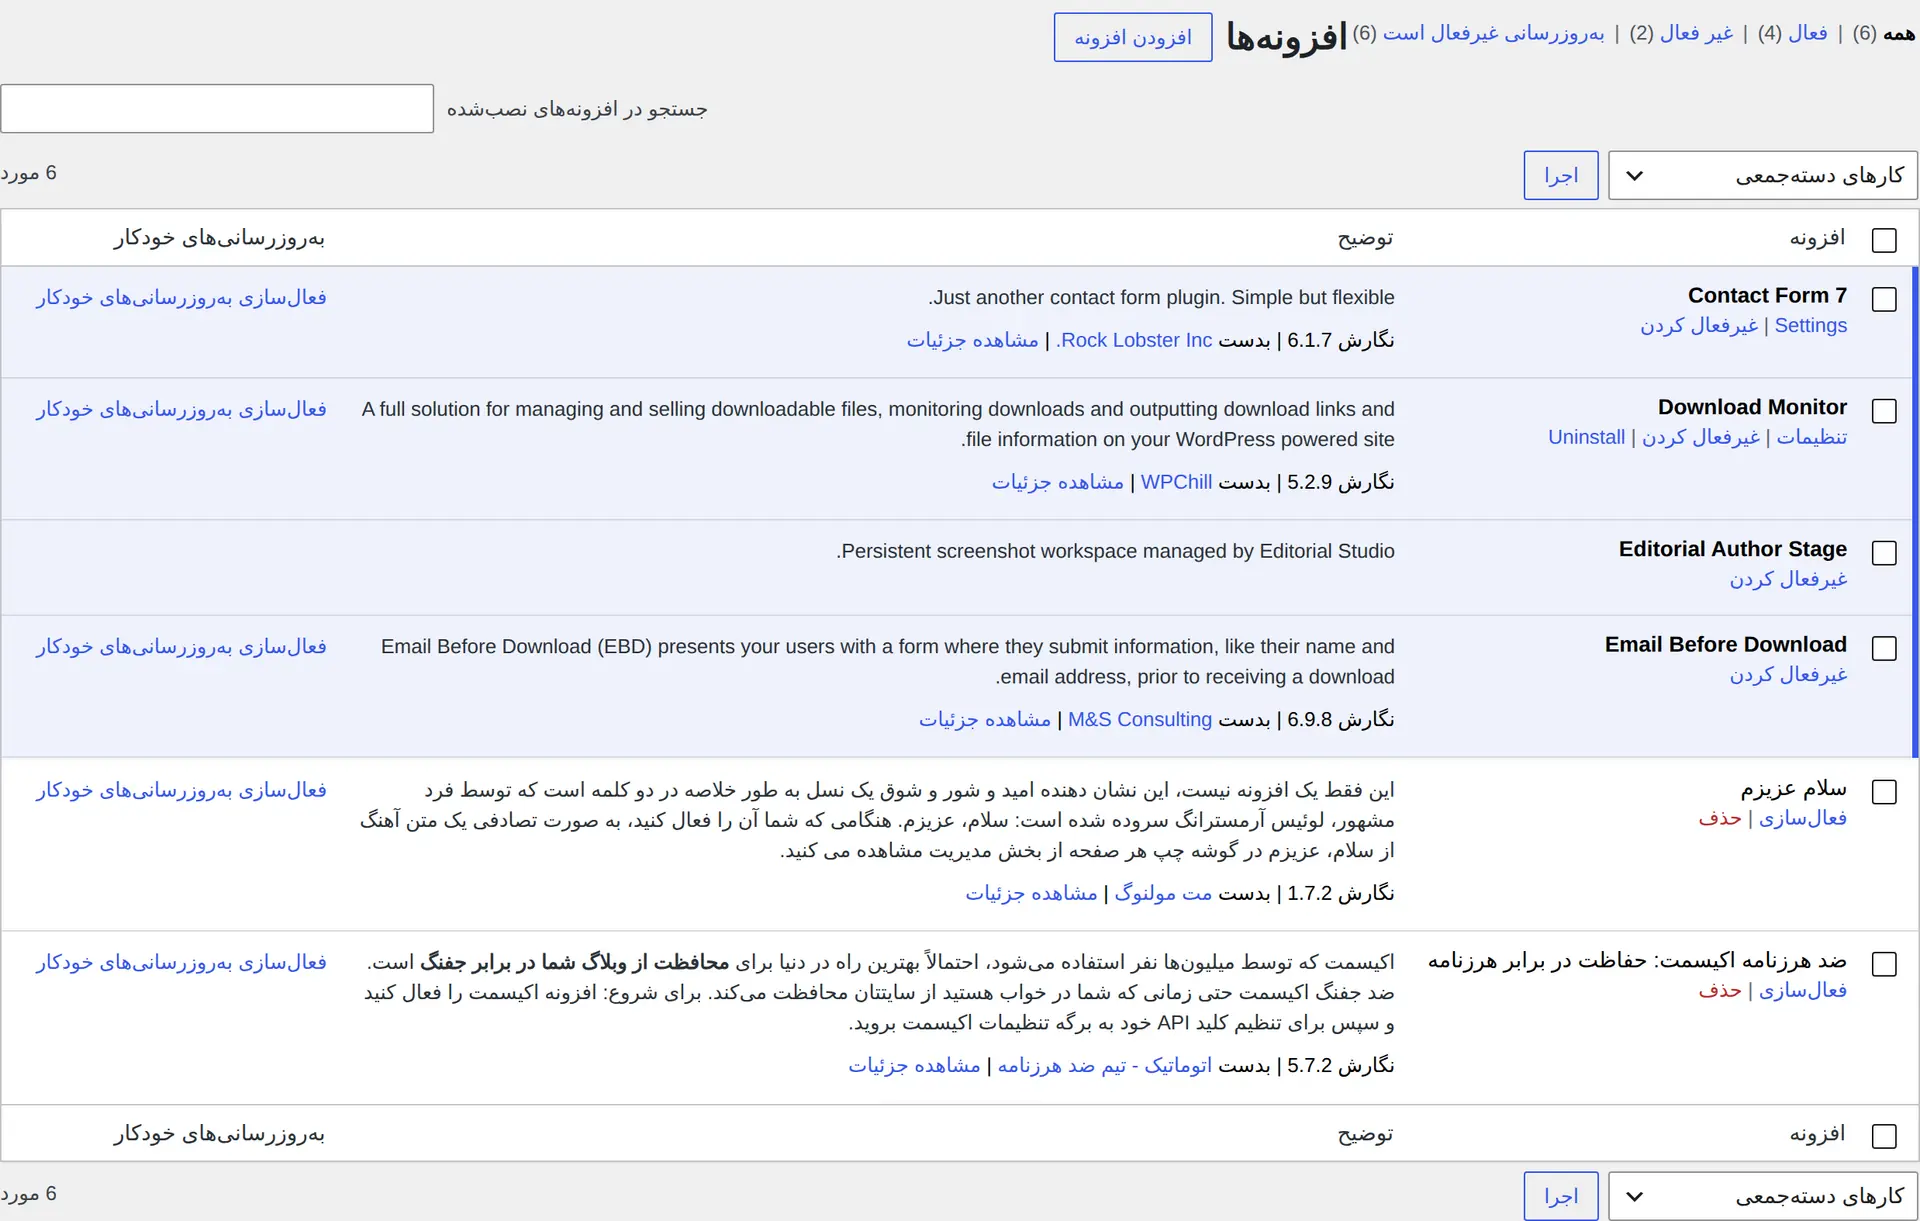This screenshot has width=1920, height=1221.
Task: View details for Contact Form 7
Action: coord(973,340)
